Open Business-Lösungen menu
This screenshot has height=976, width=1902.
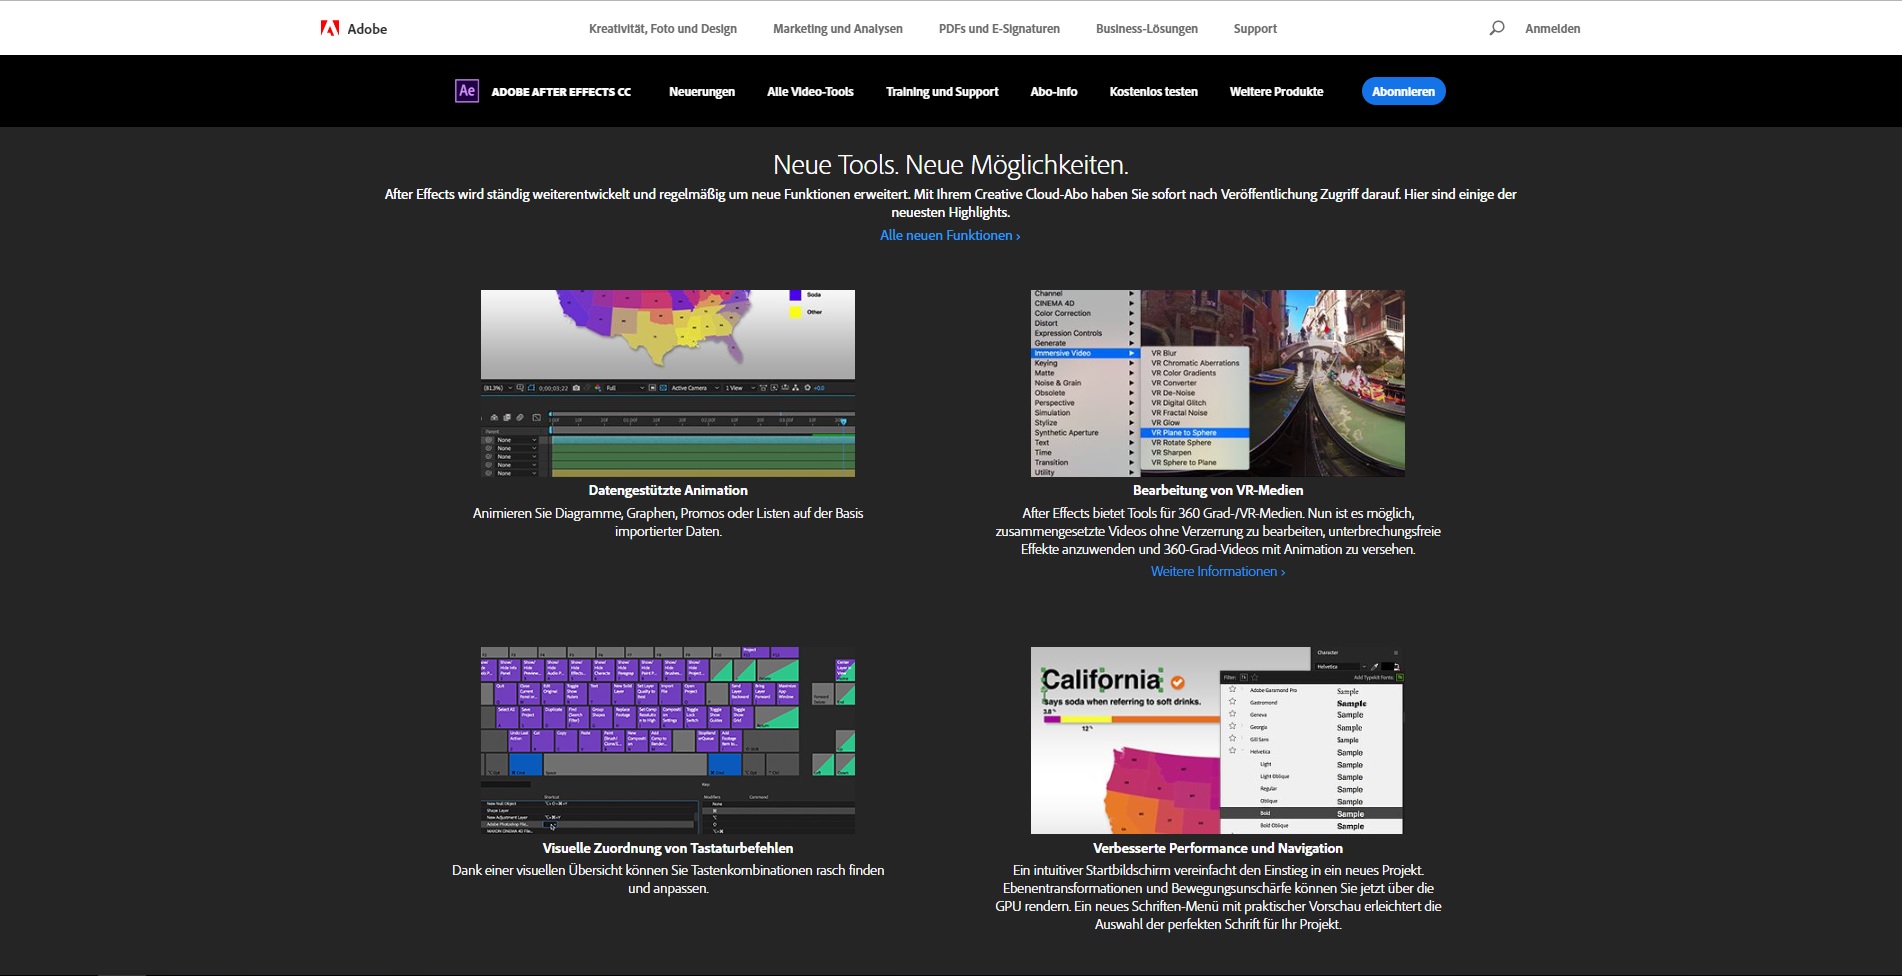tap(1147, 29)
